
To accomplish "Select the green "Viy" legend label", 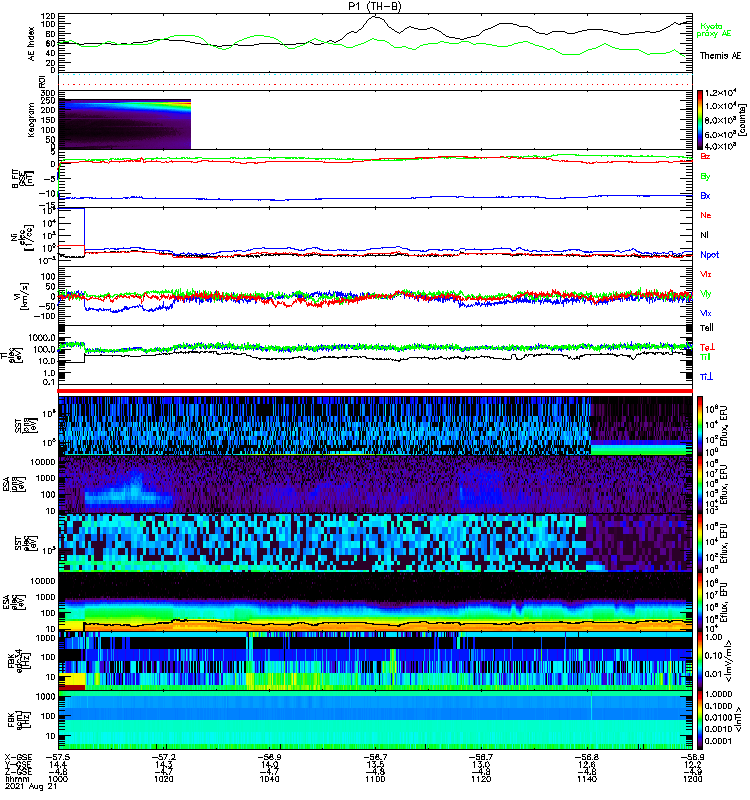I will click(705, 294).
